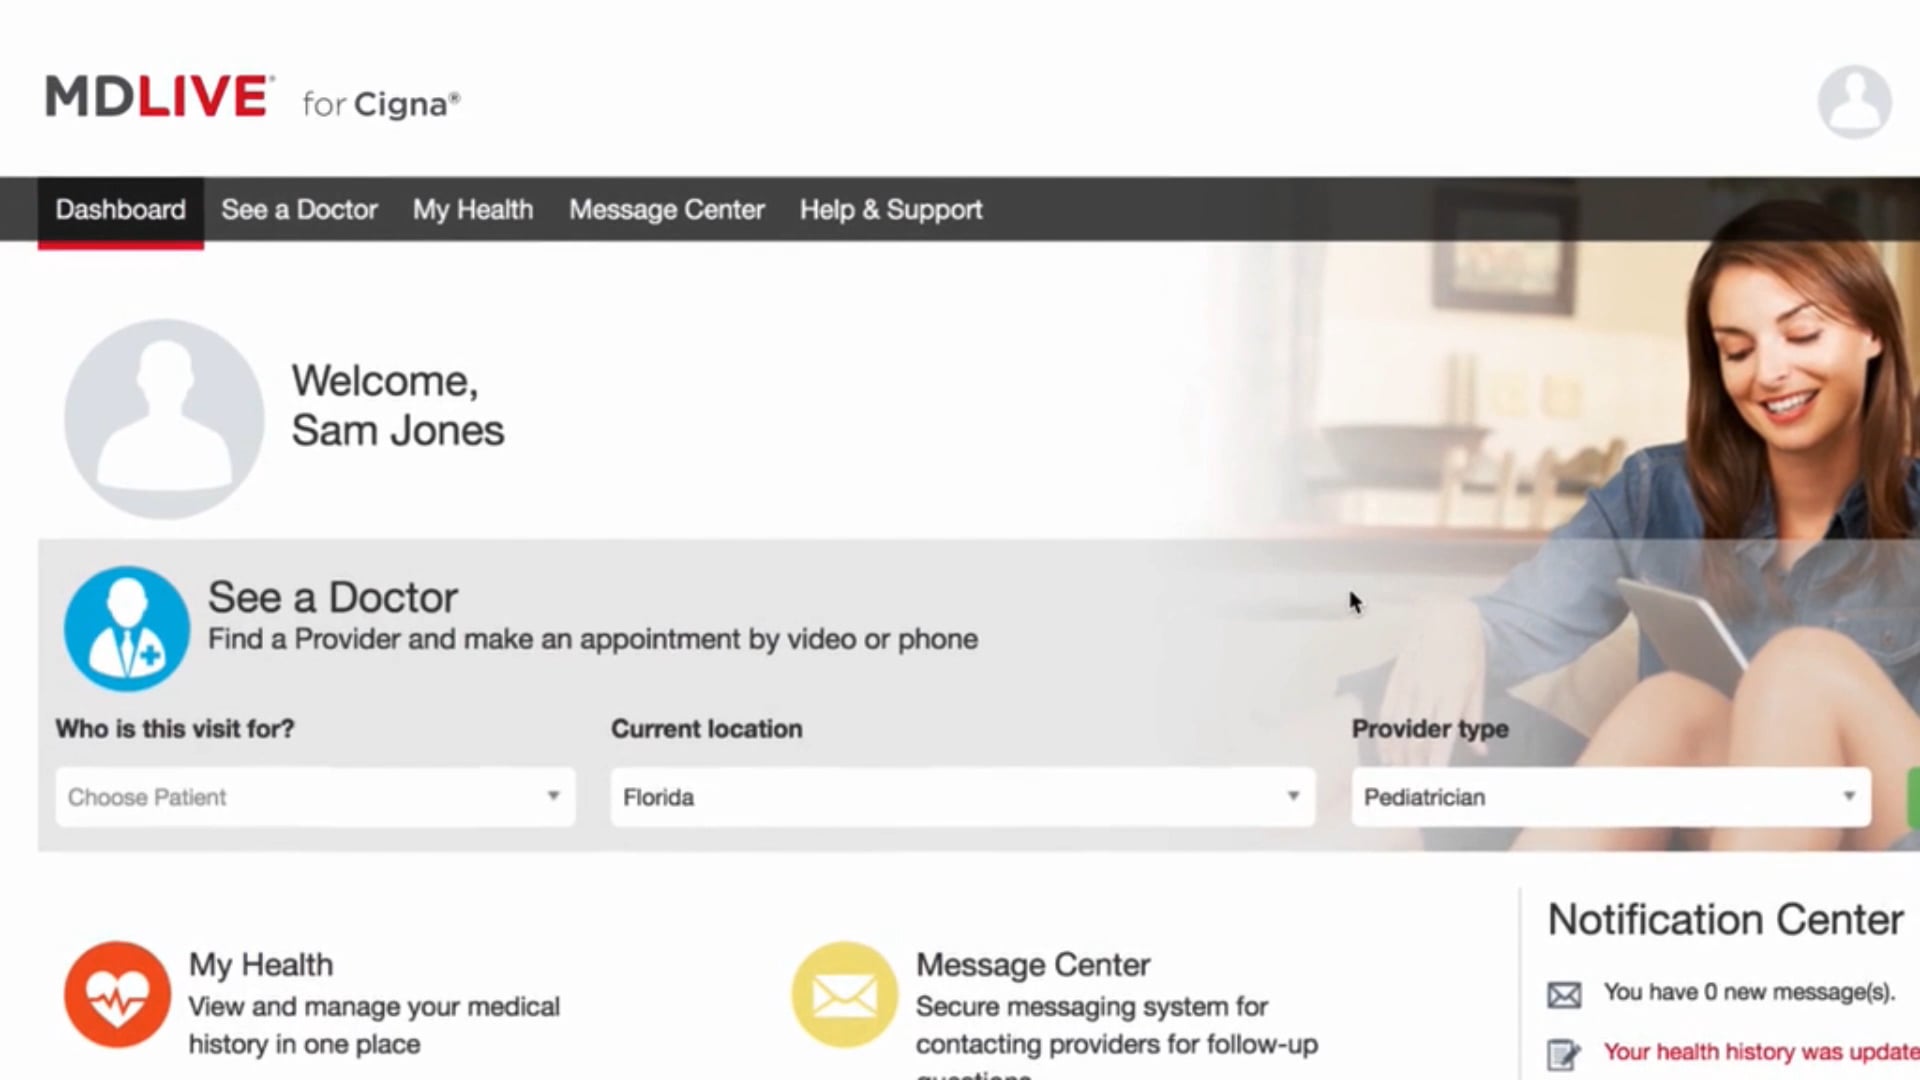
Task: Click Help & Support in the navigation
Action: (890, 210)
